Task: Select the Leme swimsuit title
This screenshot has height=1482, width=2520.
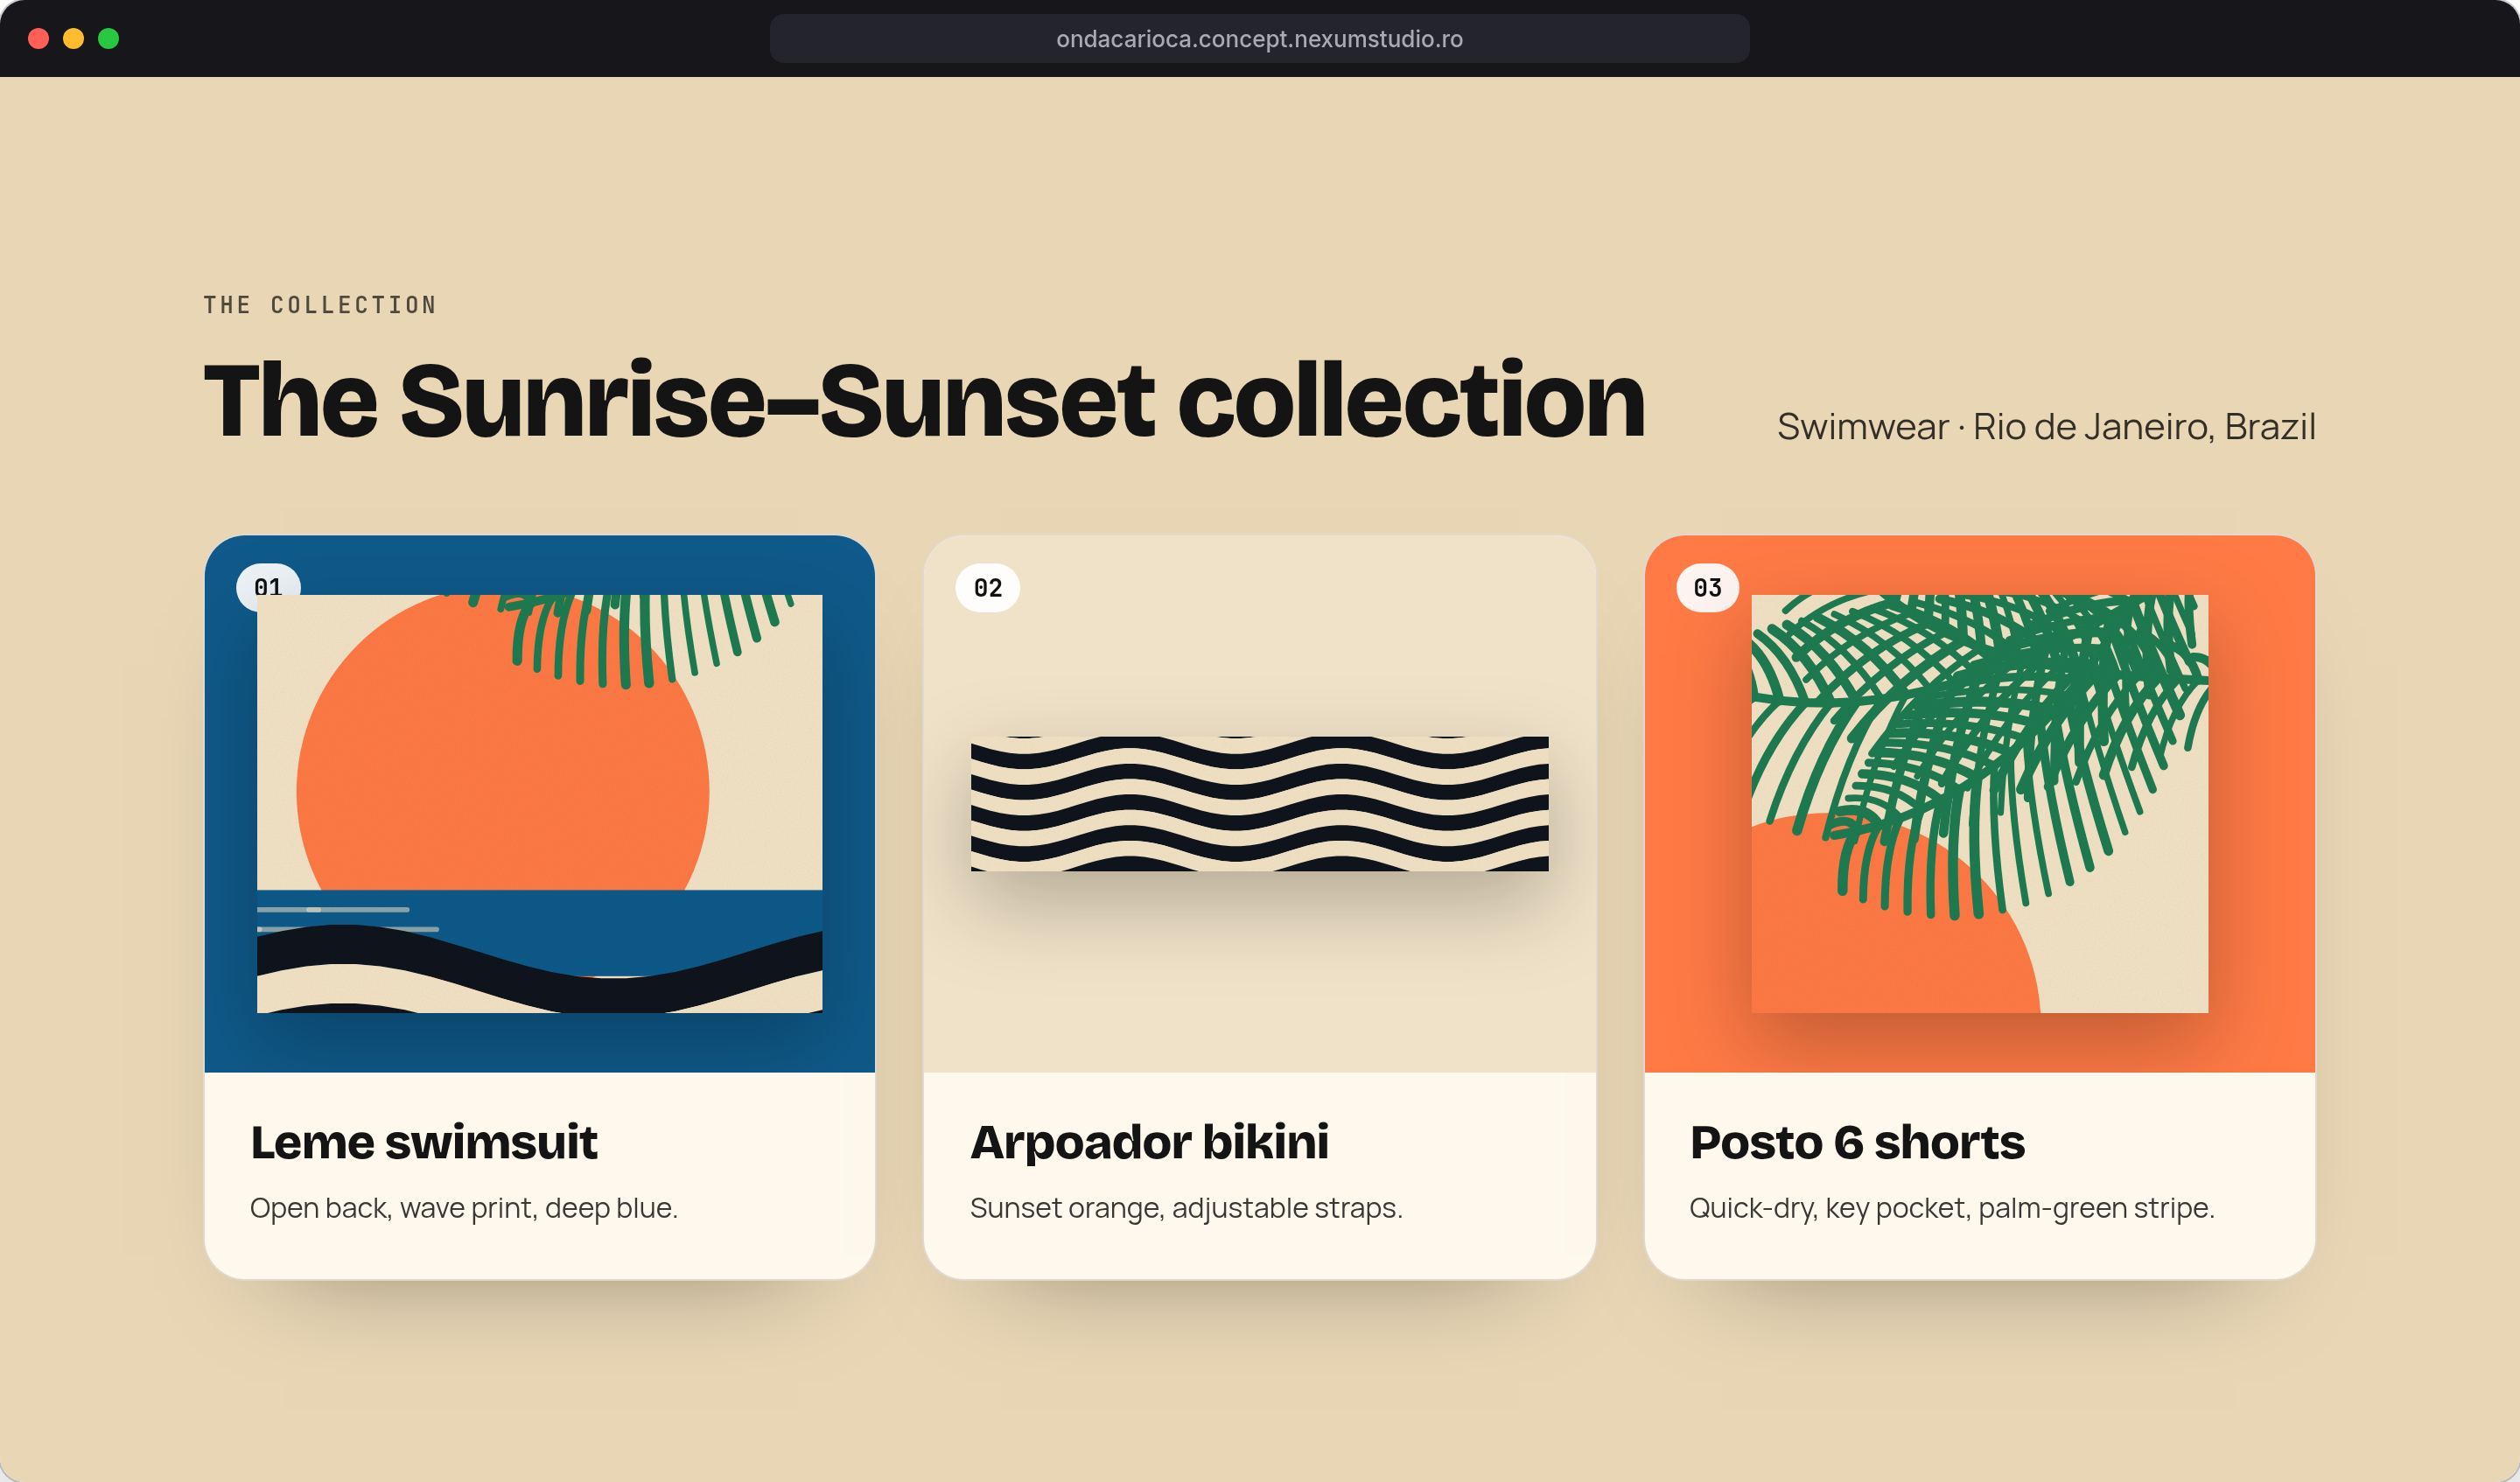Action: pos(424,1142)
